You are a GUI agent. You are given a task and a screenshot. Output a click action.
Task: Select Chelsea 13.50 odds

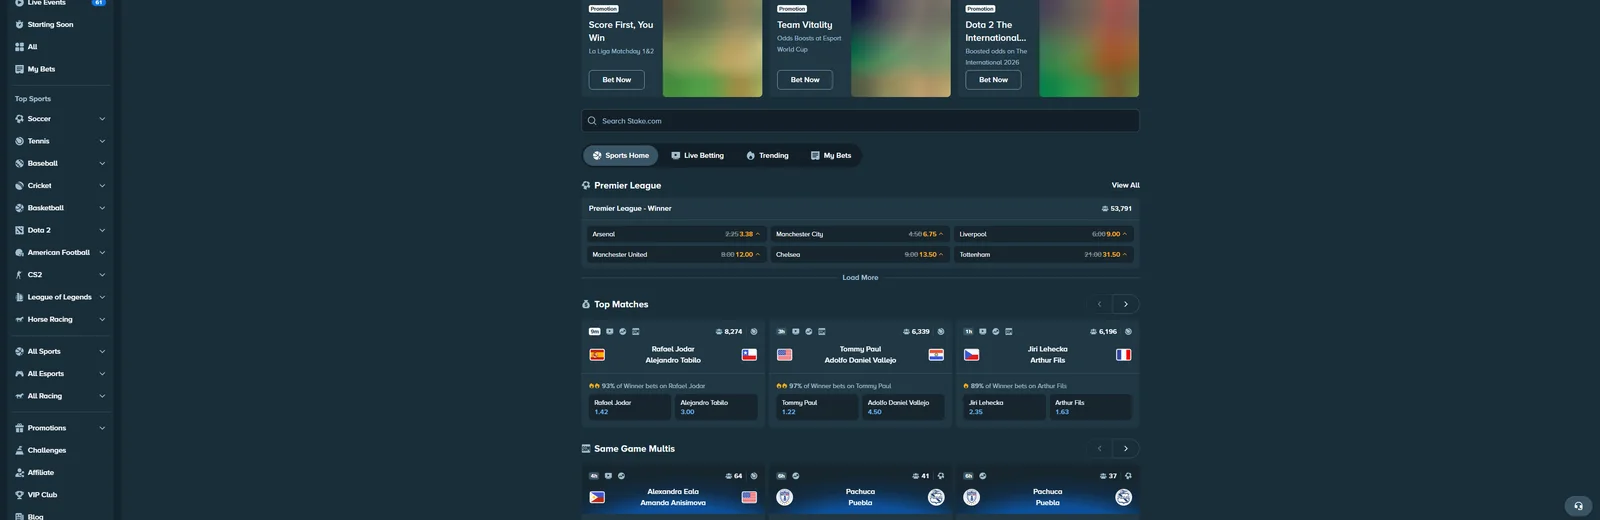click(x=860, y=255)
